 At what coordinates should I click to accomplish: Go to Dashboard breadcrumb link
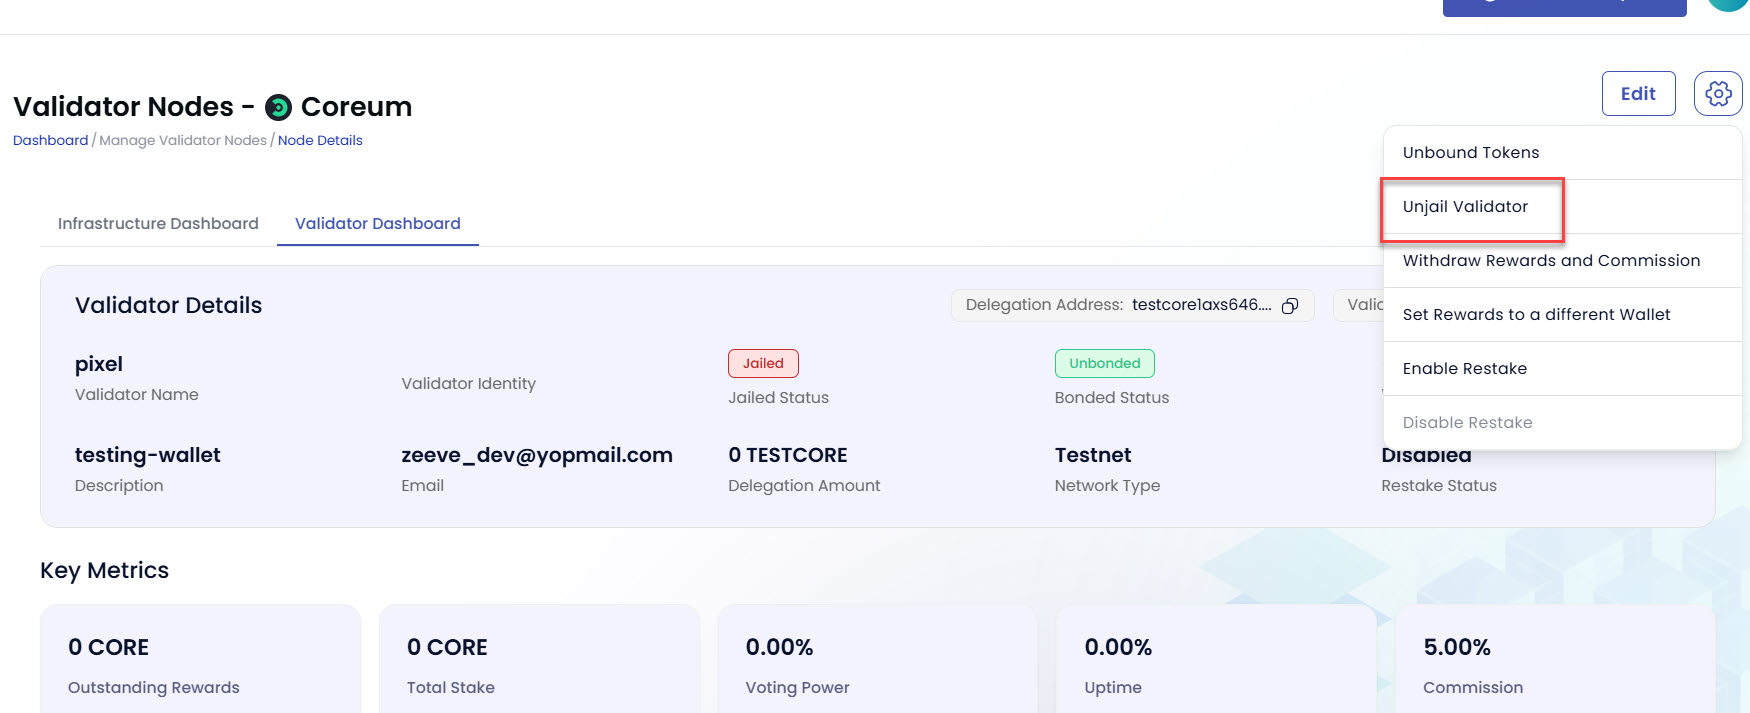coord(50,141)
